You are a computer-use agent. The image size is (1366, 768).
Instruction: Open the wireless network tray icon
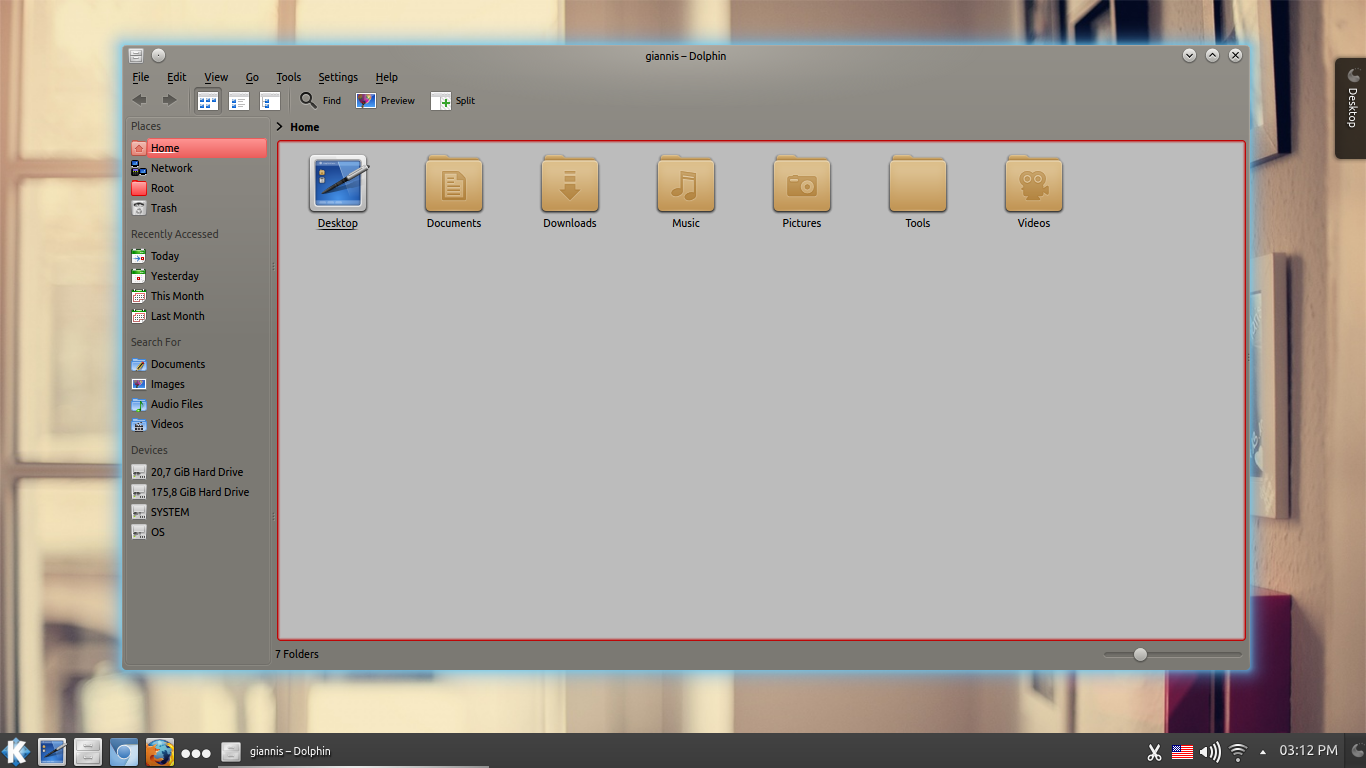(x=1238, y=751)
